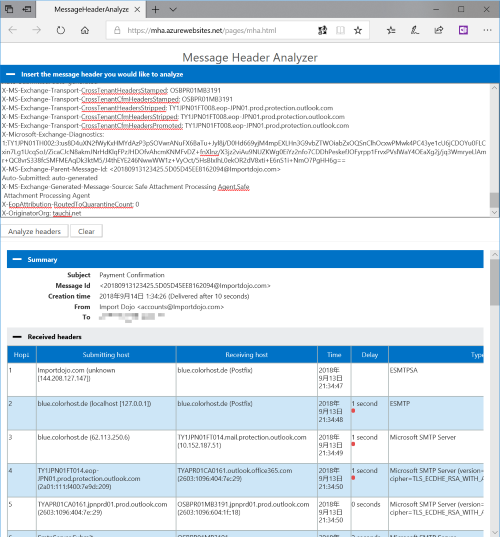Click set these tabs aside icon
500x537 pixels.
click(x=27, y=9)
